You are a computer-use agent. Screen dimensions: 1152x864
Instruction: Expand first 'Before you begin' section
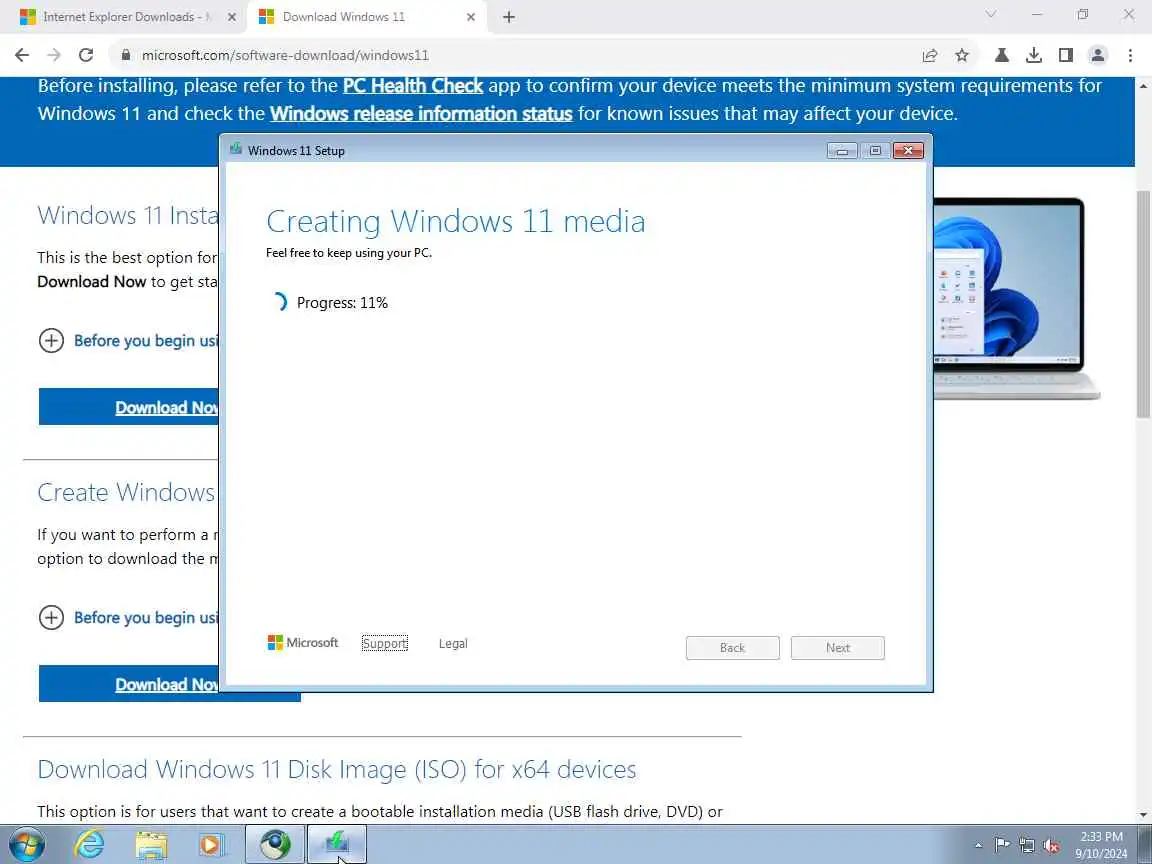129,341
